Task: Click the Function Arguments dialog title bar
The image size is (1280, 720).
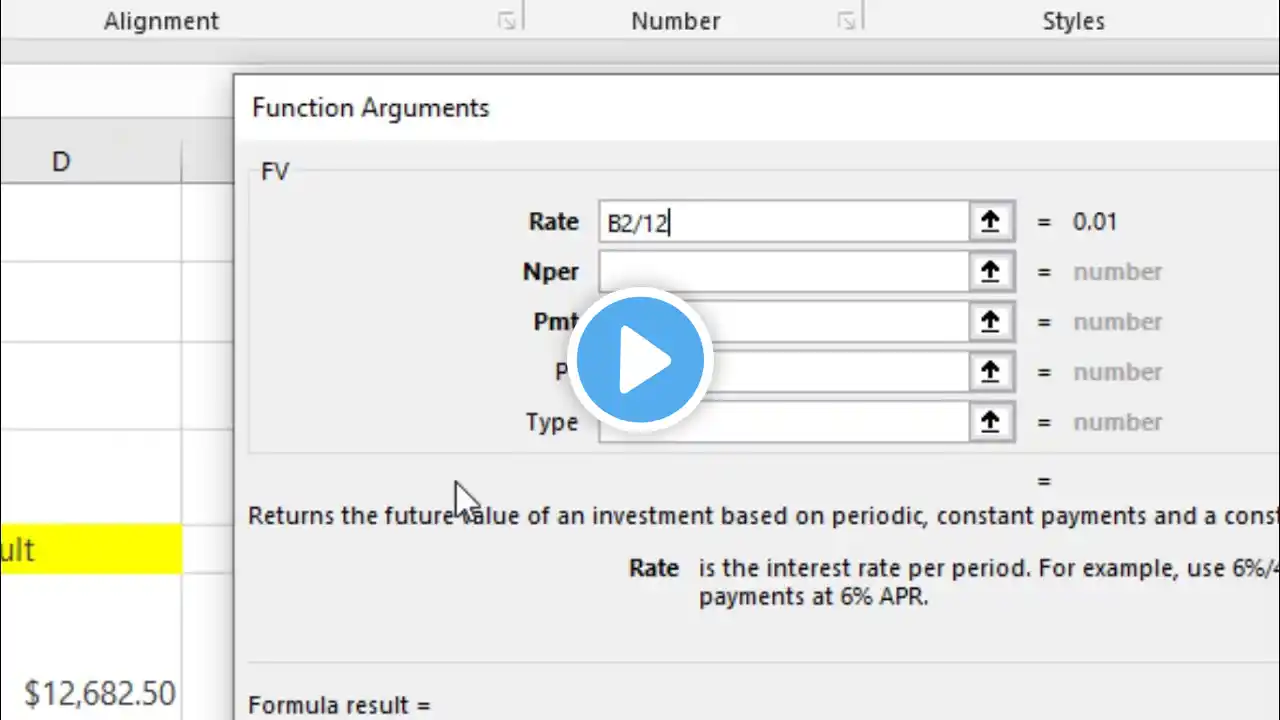Action: 700,108
